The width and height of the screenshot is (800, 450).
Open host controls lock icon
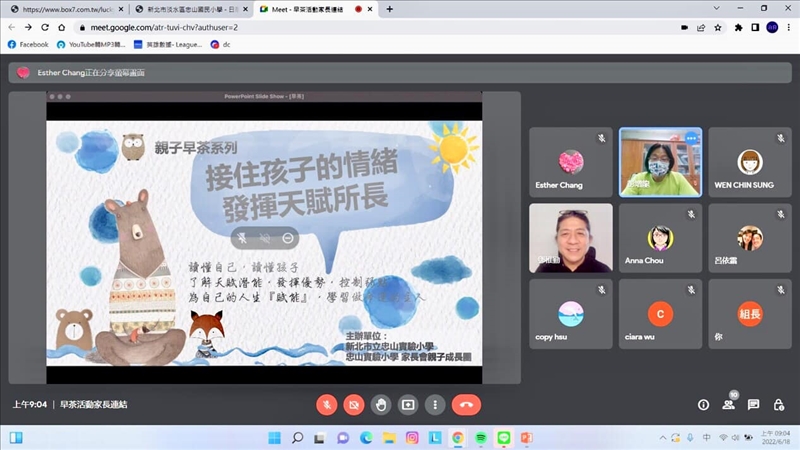(x=778, y=404)
